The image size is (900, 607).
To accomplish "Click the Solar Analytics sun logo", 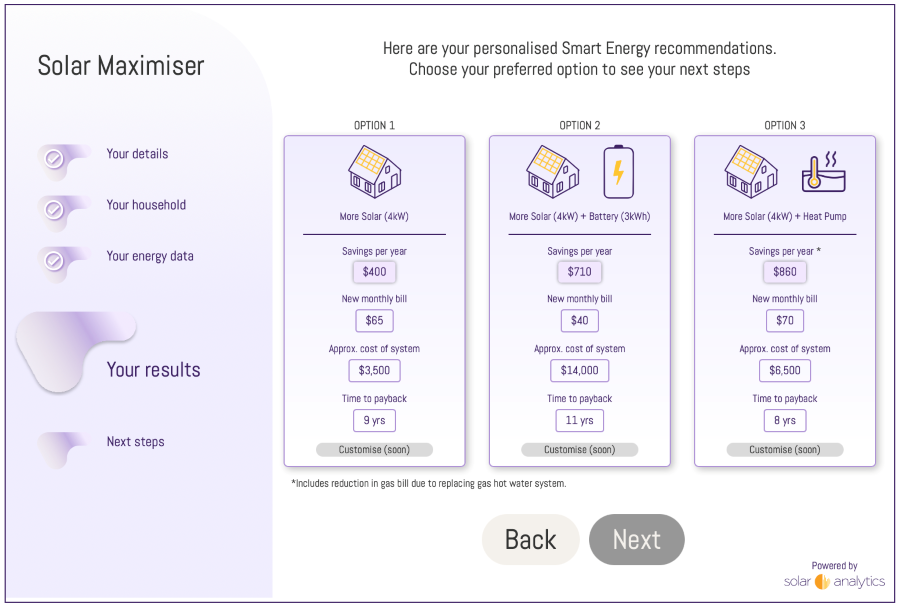I will tap(822, 581).
